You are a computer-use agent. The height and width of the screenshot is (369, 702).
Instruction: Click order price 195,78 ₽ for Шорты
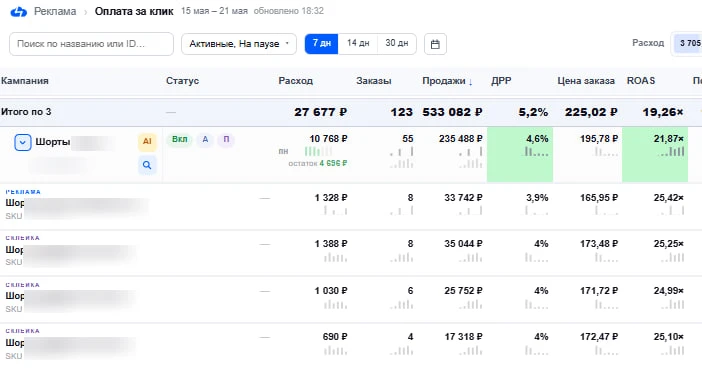point(599,139)
